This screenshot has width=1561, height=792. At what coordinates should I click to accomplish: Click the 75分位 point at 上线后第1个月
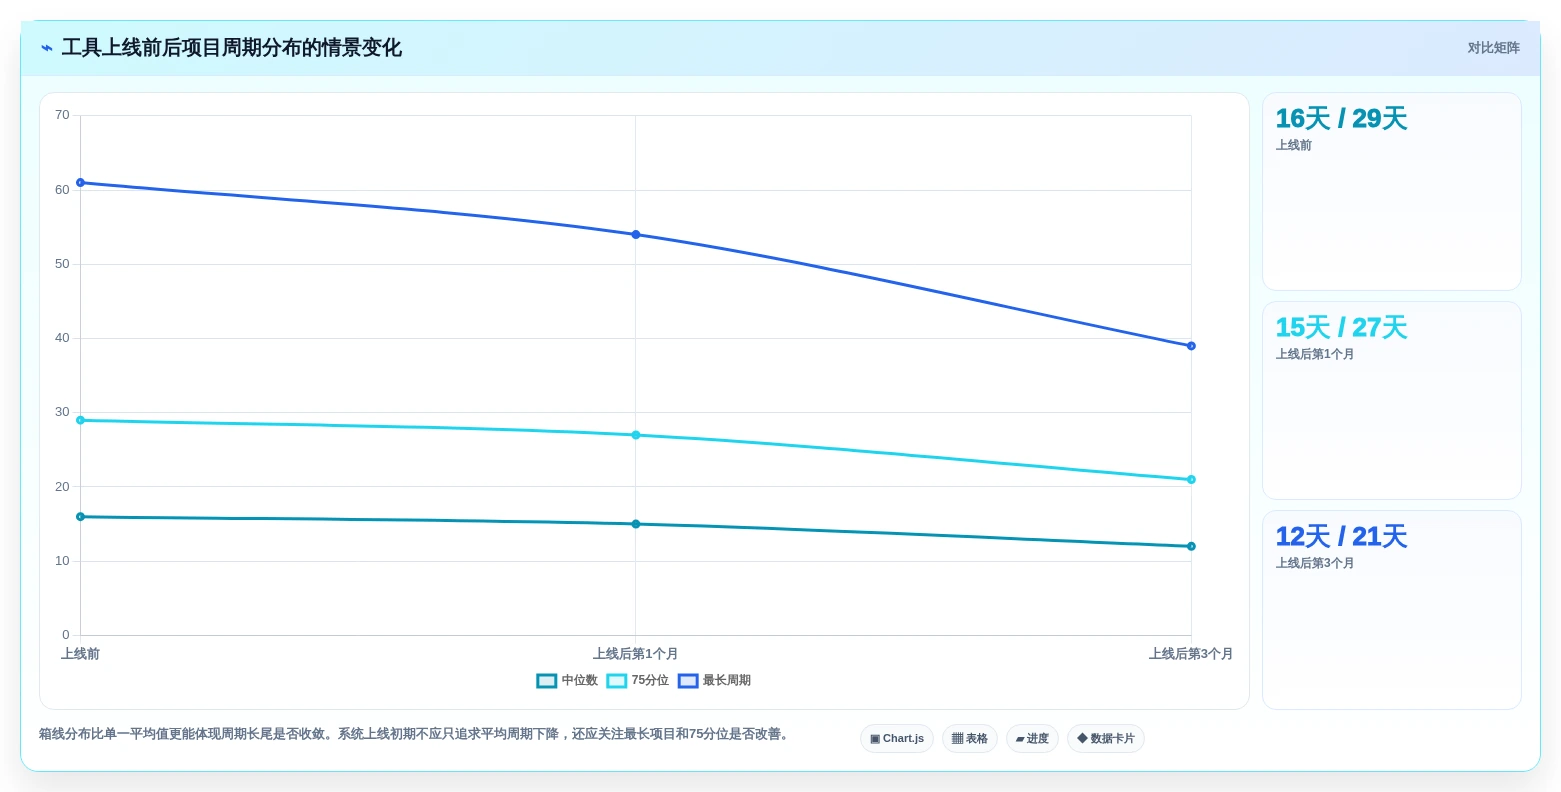[636, 435]
